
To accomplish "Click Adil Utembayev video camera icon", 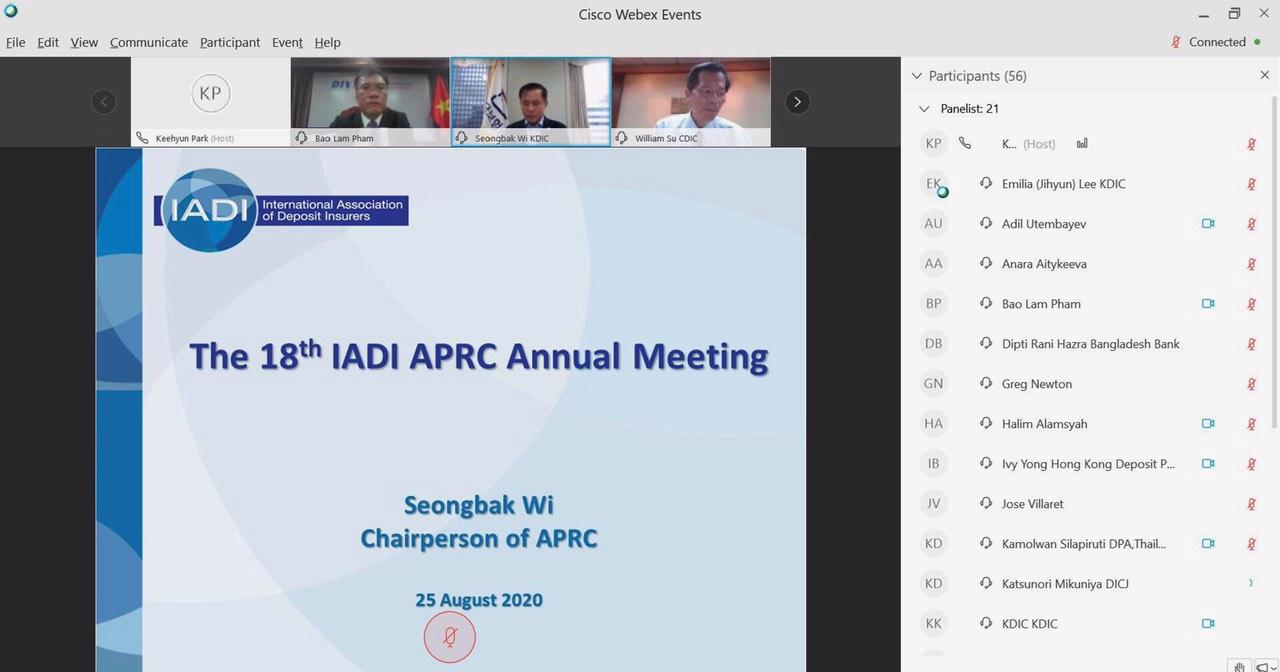I will pyautogui.click(x=1208, y=224).
